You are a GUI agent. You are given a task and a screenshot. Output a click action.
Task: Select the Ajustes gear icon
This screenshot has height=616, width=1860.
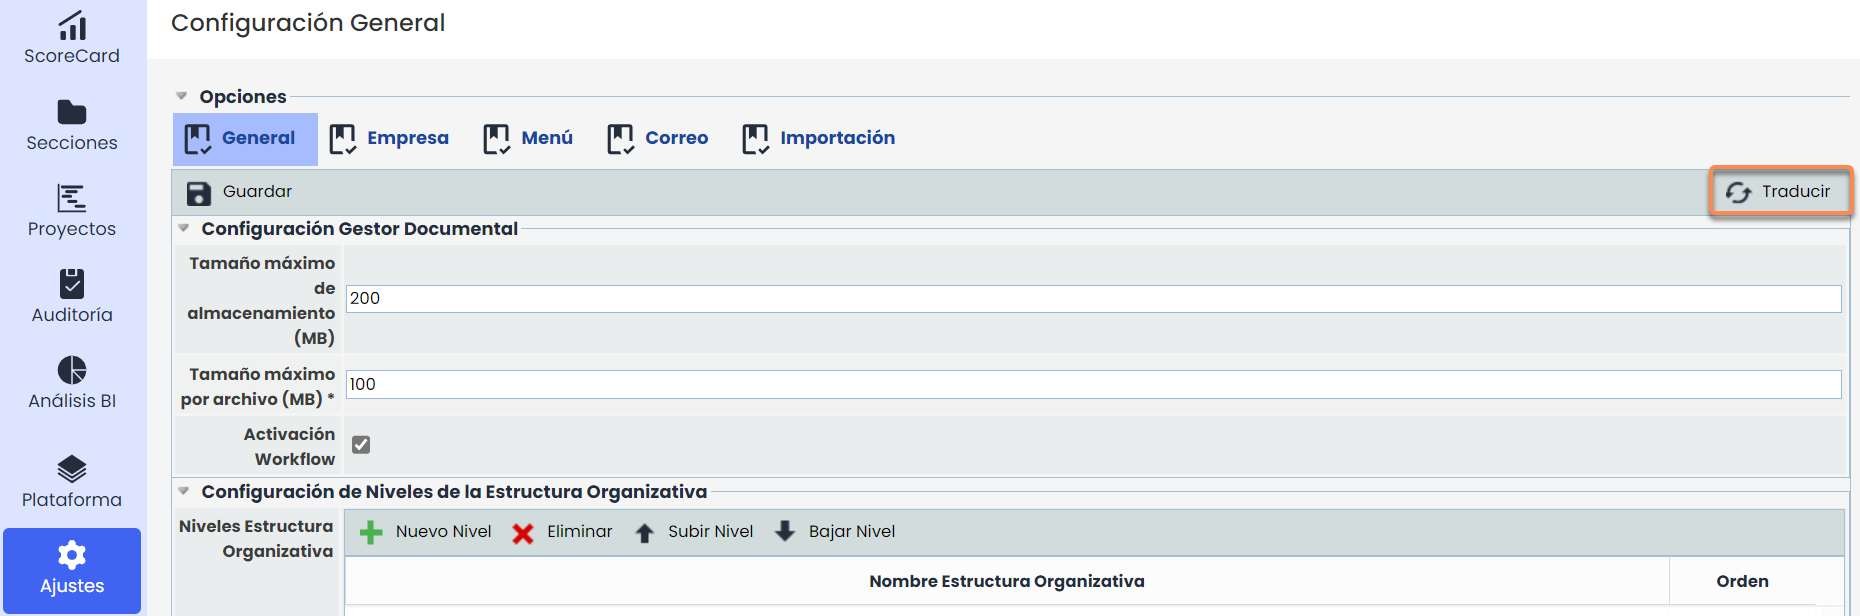click(72, 555)
